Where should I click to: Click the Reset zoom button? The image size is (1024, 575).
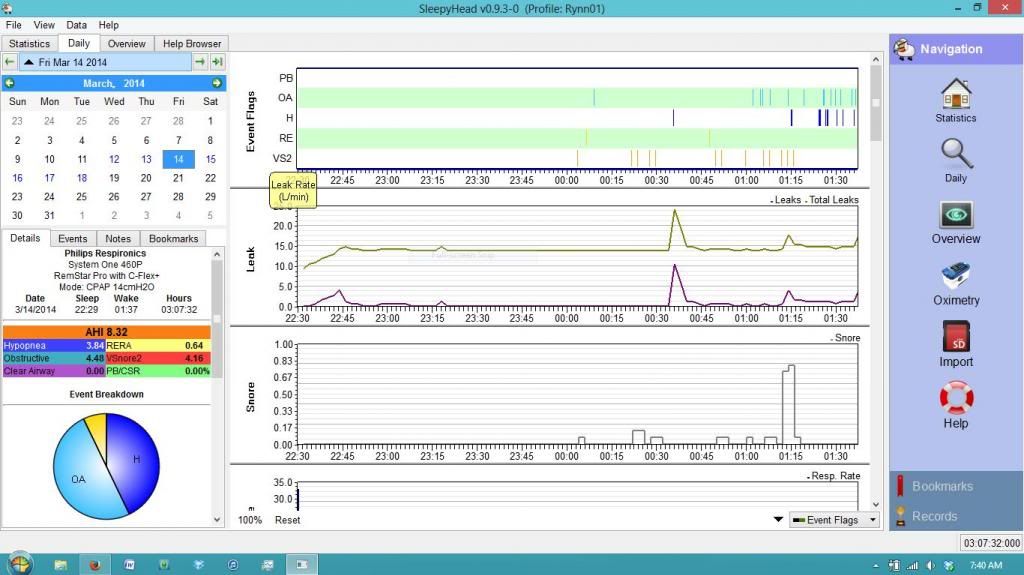[x=288, y=520]
